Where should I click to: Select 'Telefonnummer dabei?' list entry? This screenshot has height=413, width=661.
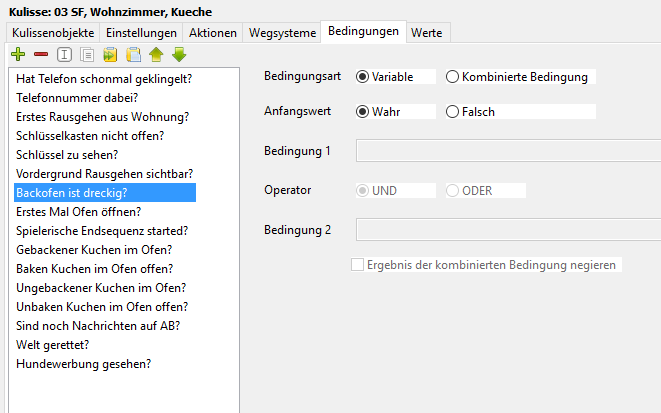click(x=77, y=98)
